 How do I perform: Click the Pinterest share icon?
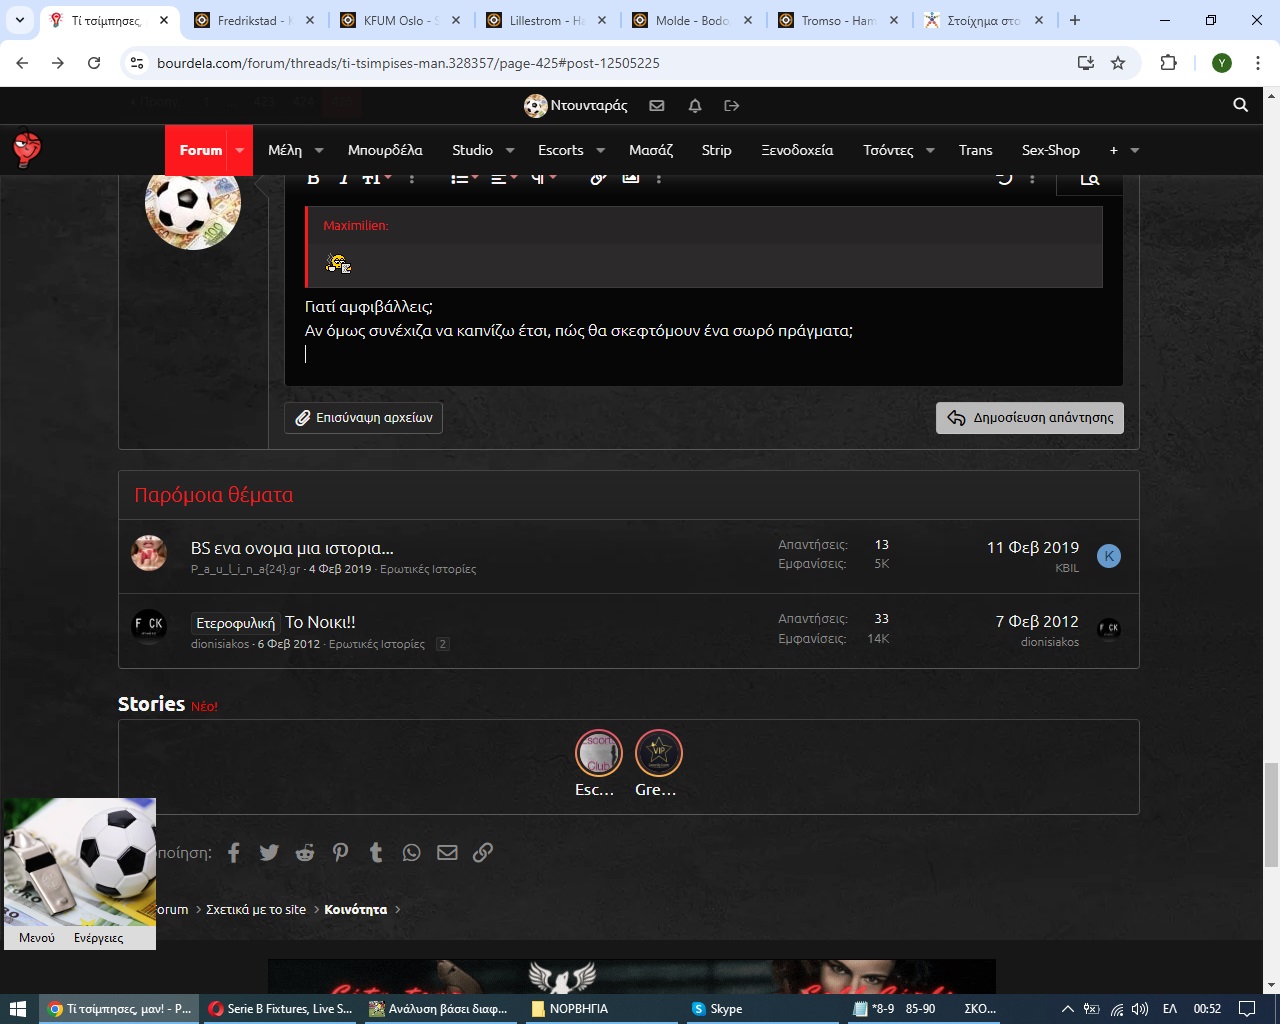pos(341,852)
